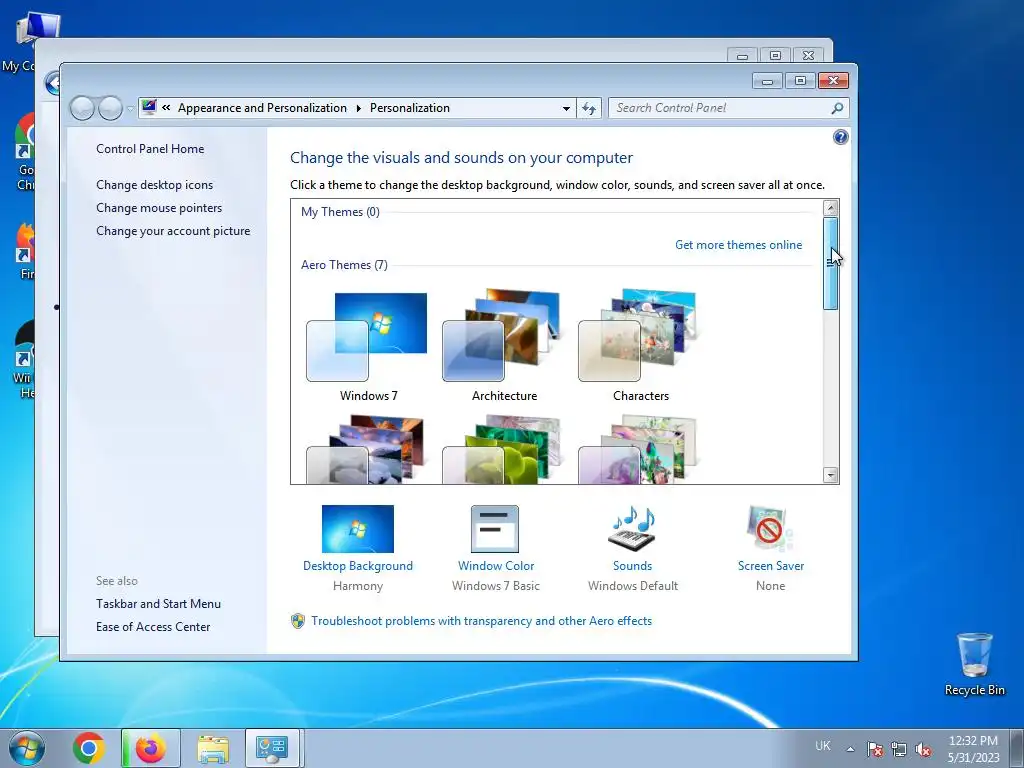Click the search magnifier in Control Panel
Image resolution: width=1024 pixels, height=768 pixels.
[837, 108]
